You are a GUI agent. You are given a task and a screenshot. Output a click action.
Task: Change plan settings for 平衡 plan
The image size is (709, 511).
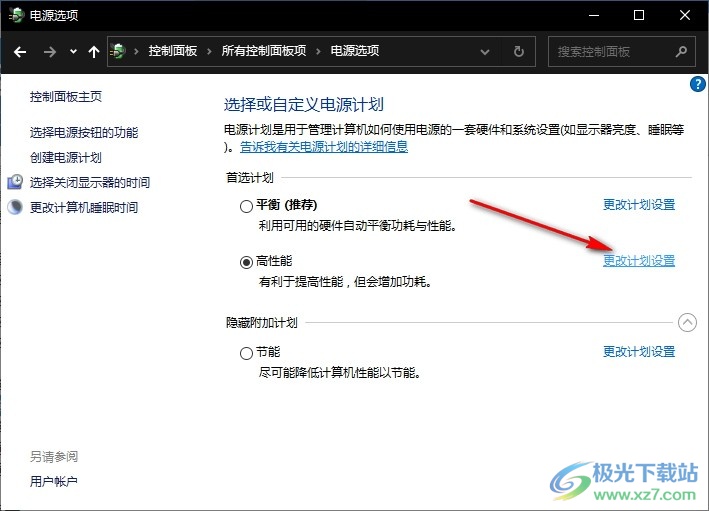pos(638,205)
